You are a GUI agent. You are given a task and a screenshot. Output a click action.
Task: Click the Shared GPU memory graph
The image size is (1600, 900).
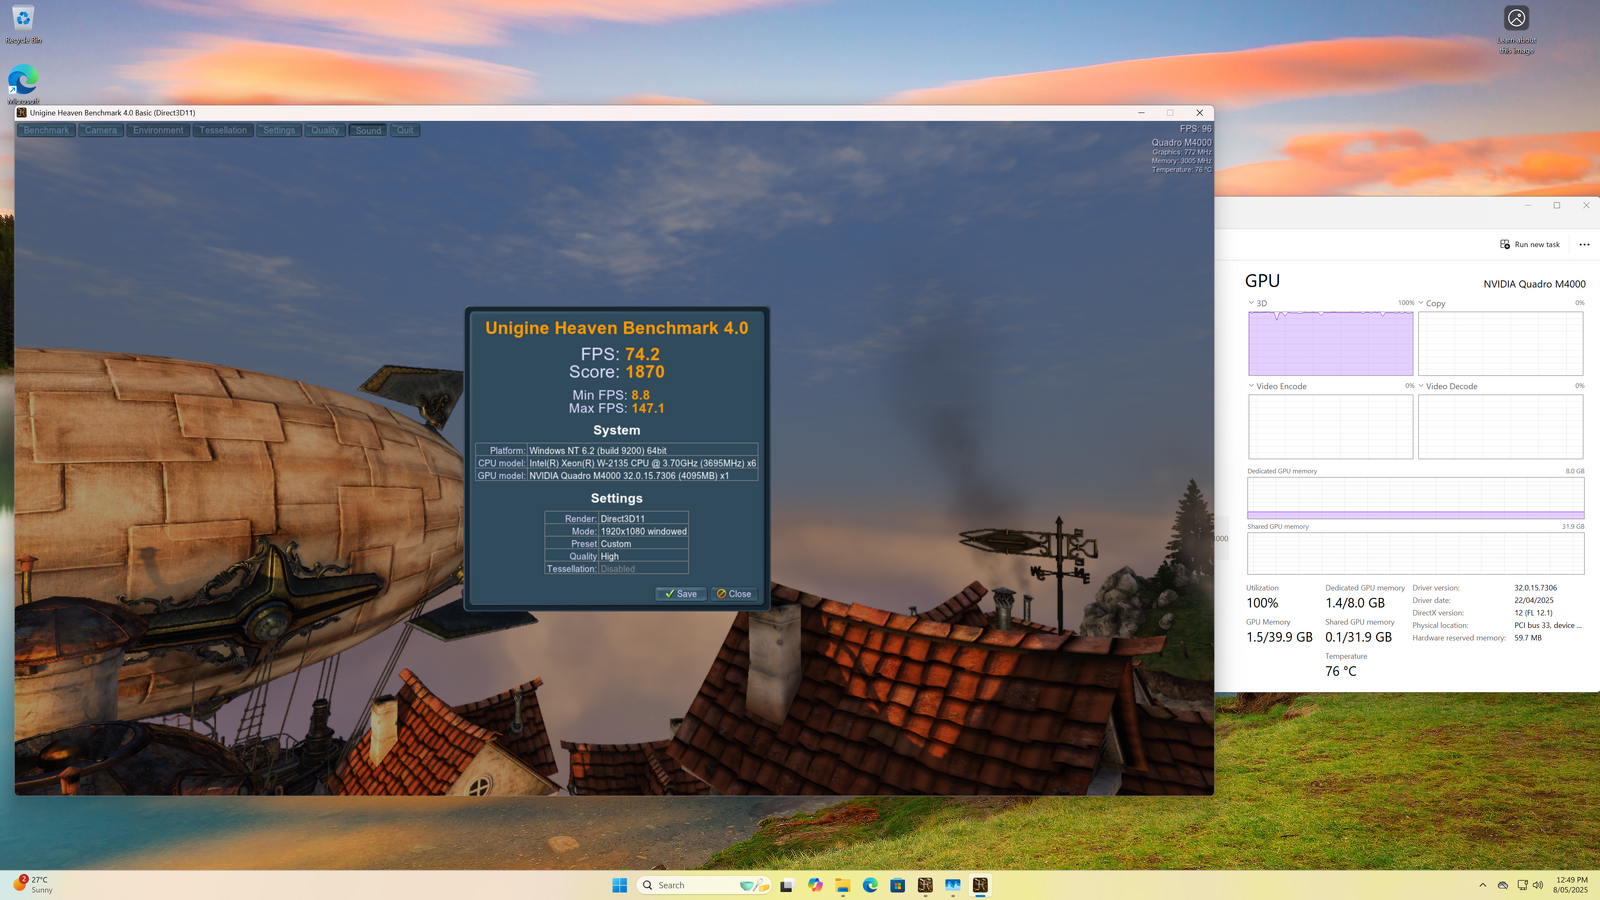pyautogui.click(x=1416, y=553)
